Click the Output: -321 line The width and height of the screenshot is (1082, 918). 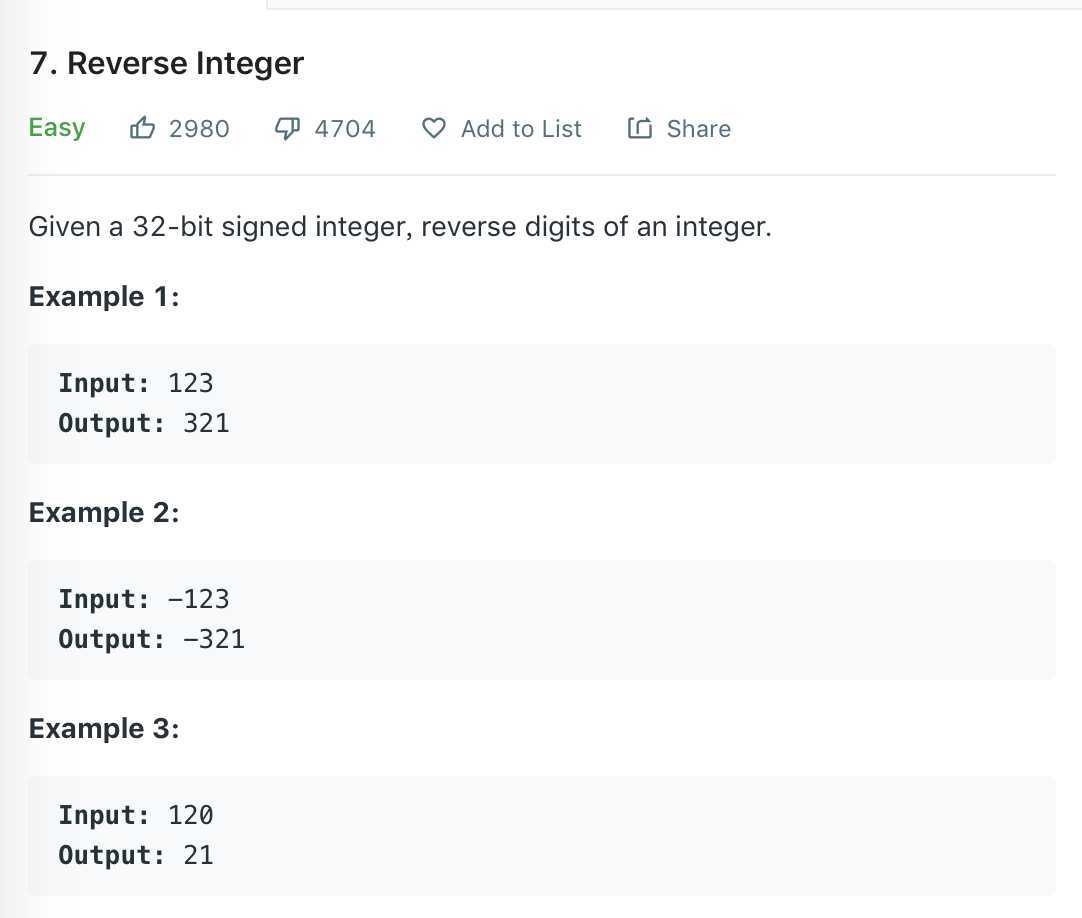point(152,639)
